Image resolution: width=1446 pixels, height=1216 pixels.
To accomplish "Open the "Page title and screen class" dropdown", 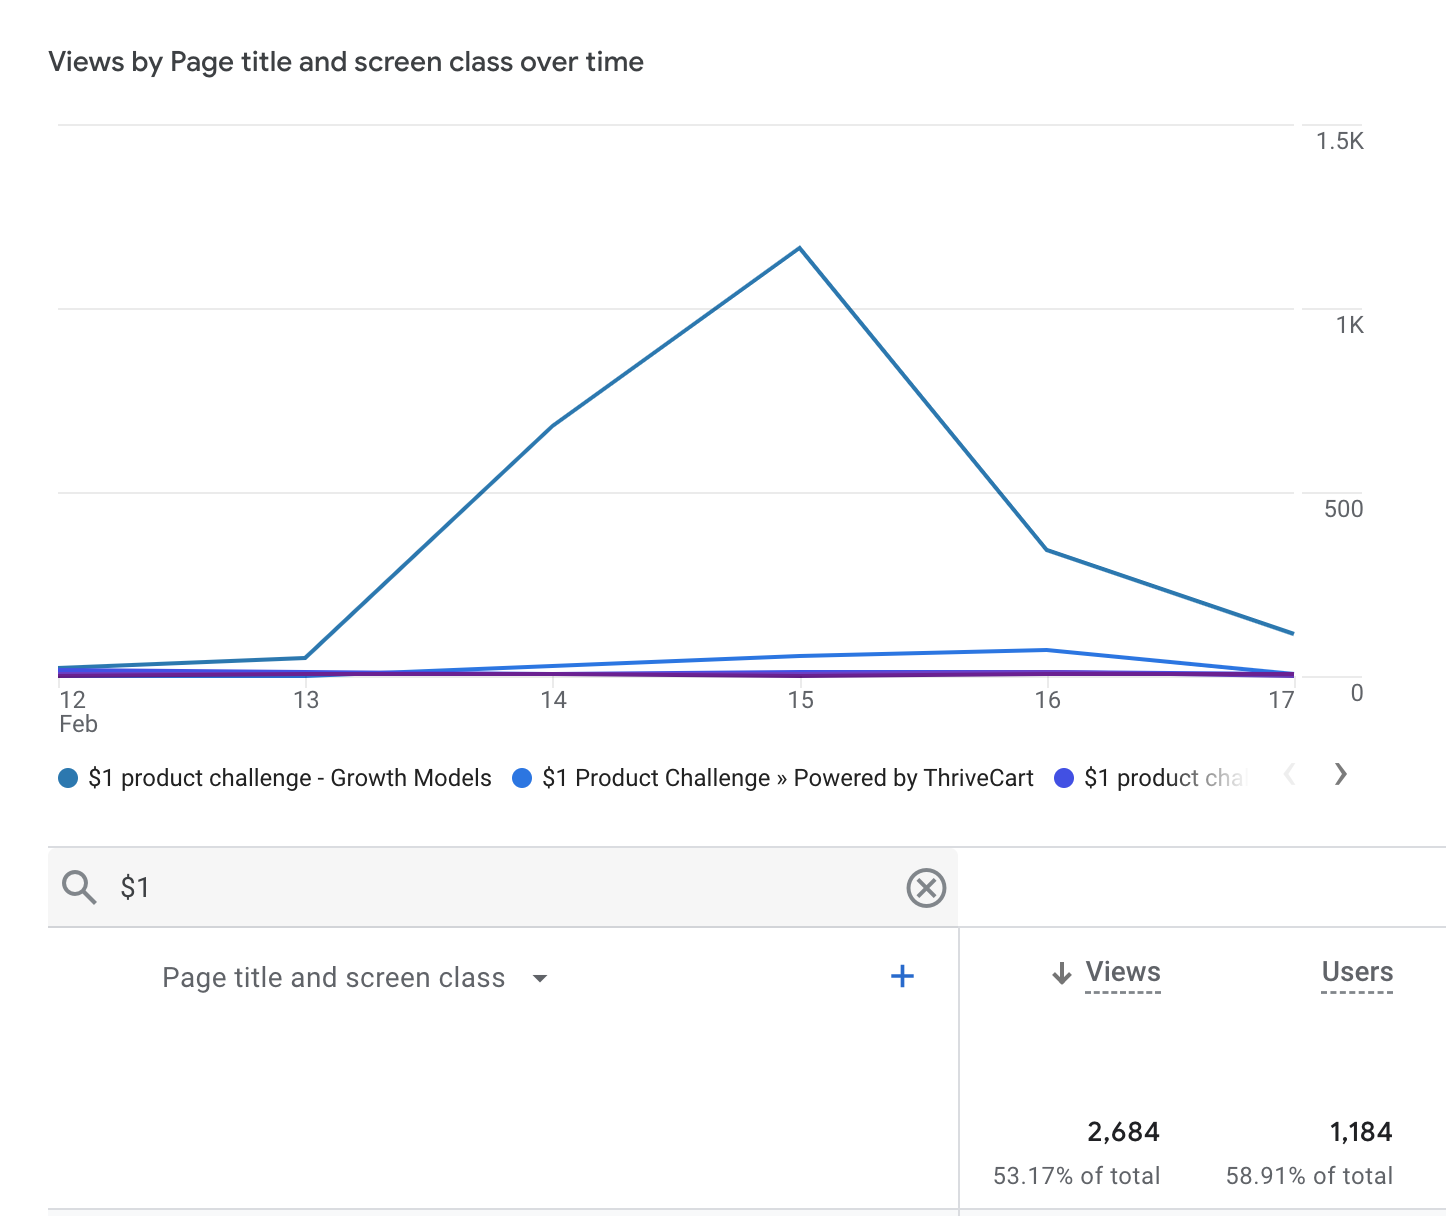I will click(333, 977).
